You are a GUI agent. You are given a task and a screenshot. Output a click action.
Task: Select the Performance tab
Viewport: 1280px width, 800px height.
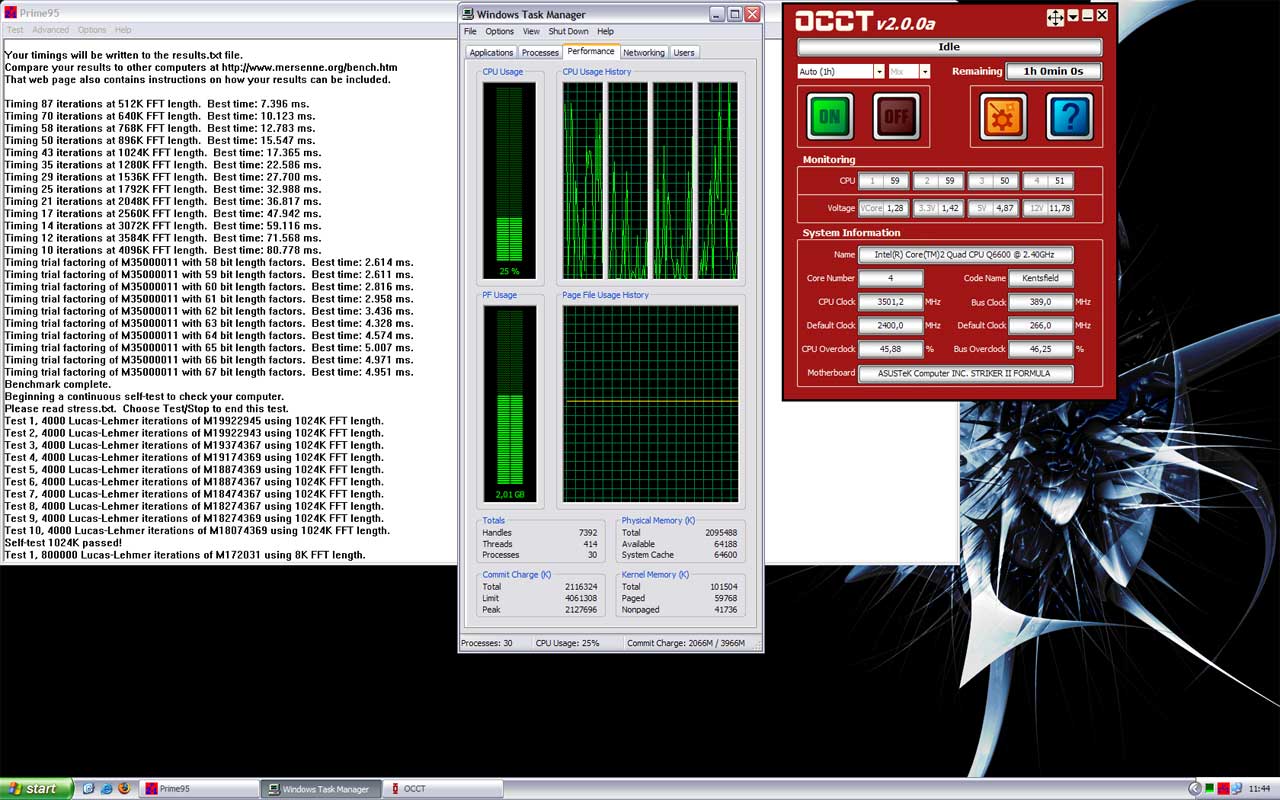point(591,51)
